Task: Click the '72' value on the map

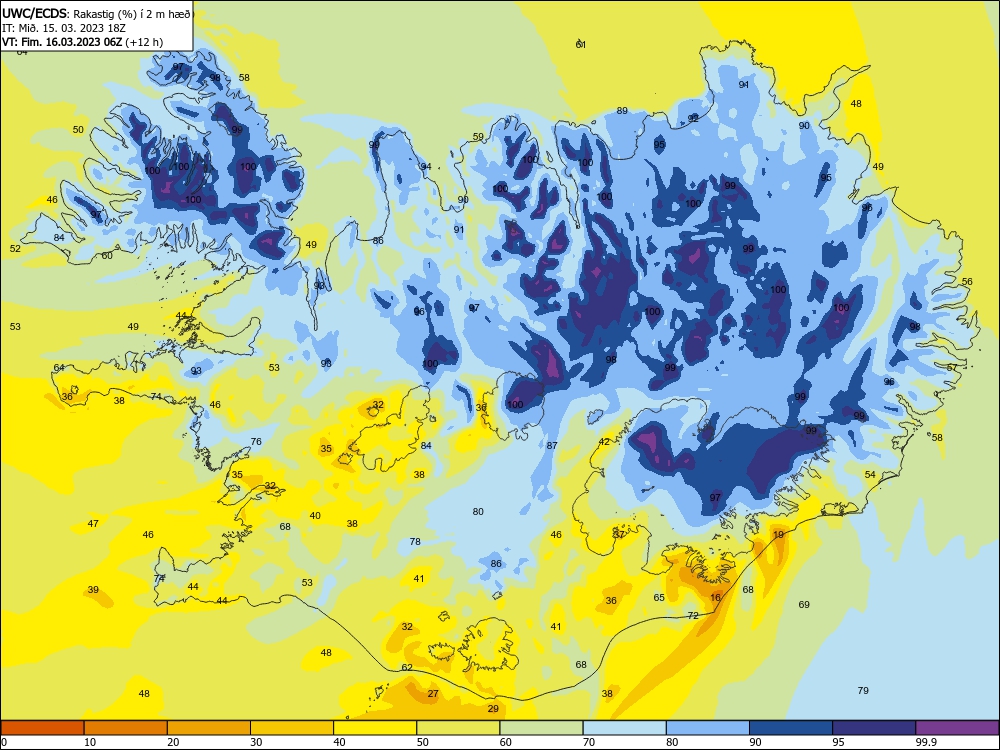Action: pyautogui.click(x=693, y=615)
